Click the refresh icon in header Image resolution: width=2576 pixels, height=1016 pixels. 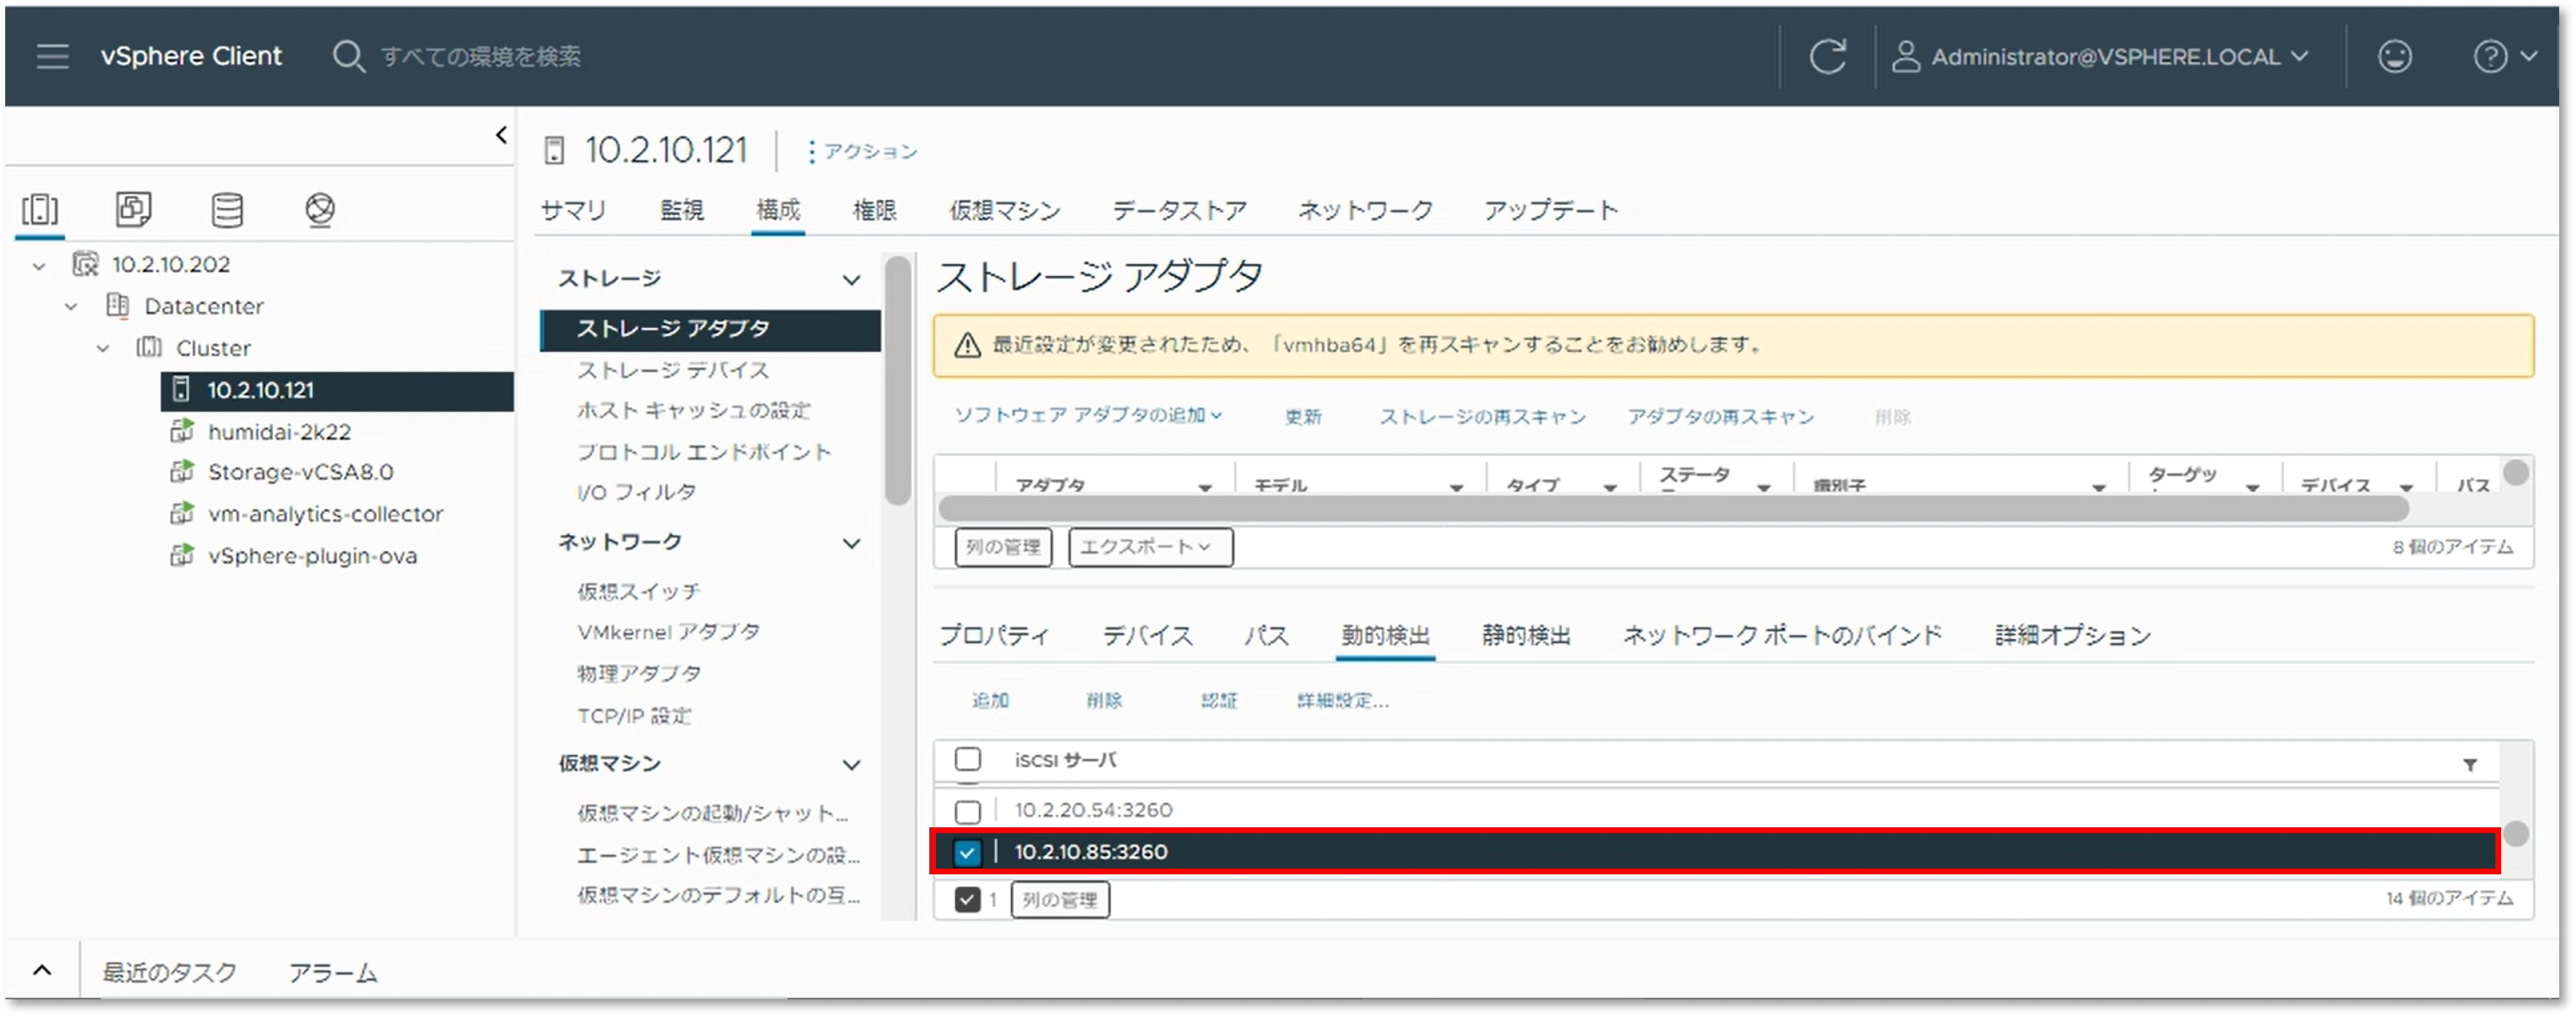pyautogui.click(x=1827, y=56)
